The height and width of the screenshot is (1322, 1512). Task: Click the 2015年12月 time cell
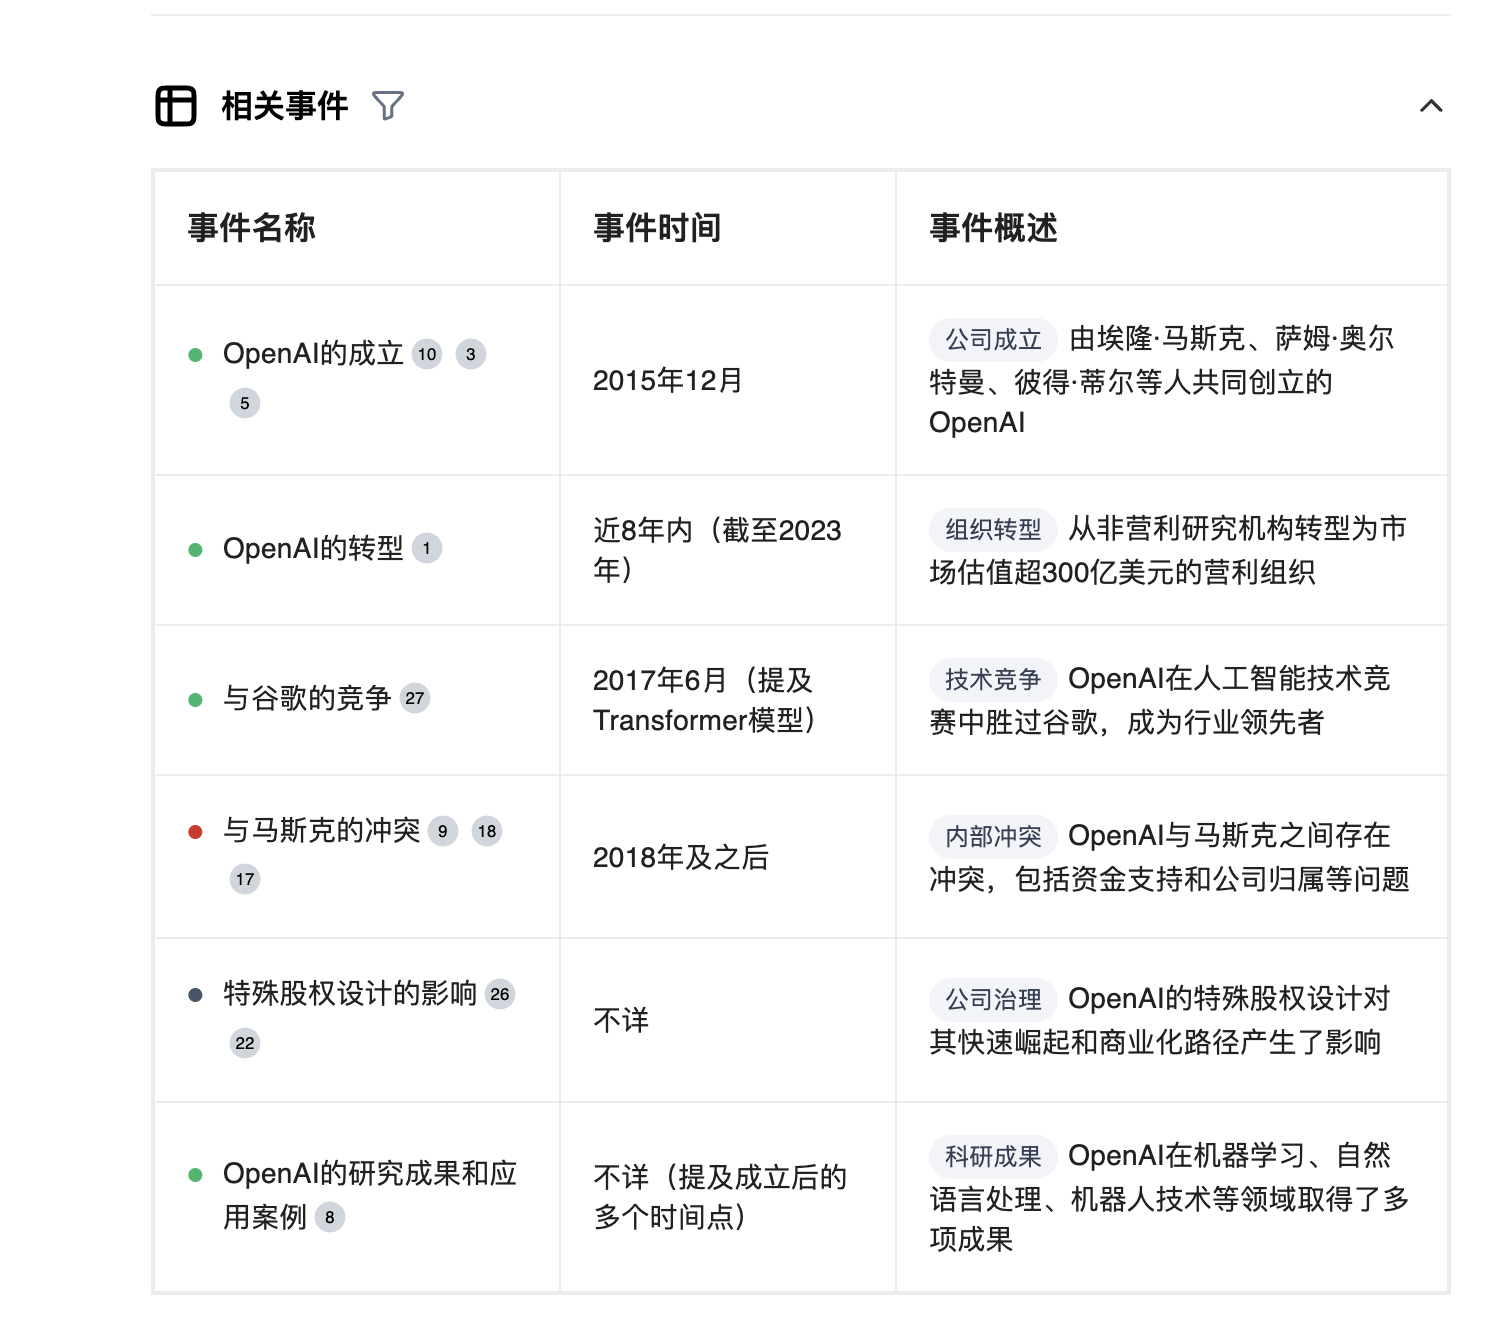click(x=668, y=381)
